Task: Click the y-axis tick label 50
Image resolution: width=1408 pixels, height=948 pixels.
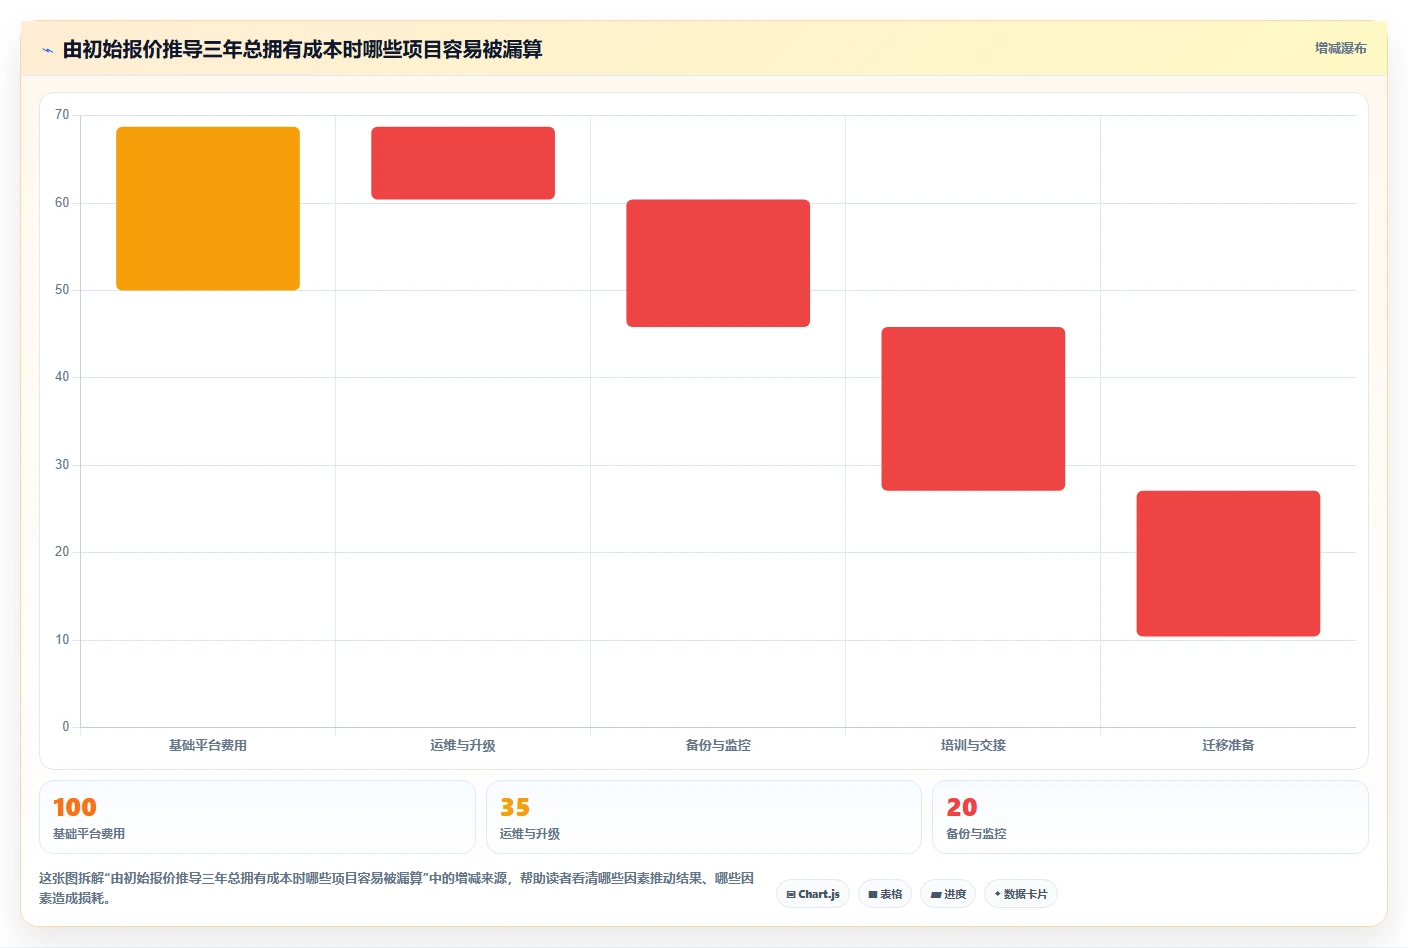Action: (62, 290)
